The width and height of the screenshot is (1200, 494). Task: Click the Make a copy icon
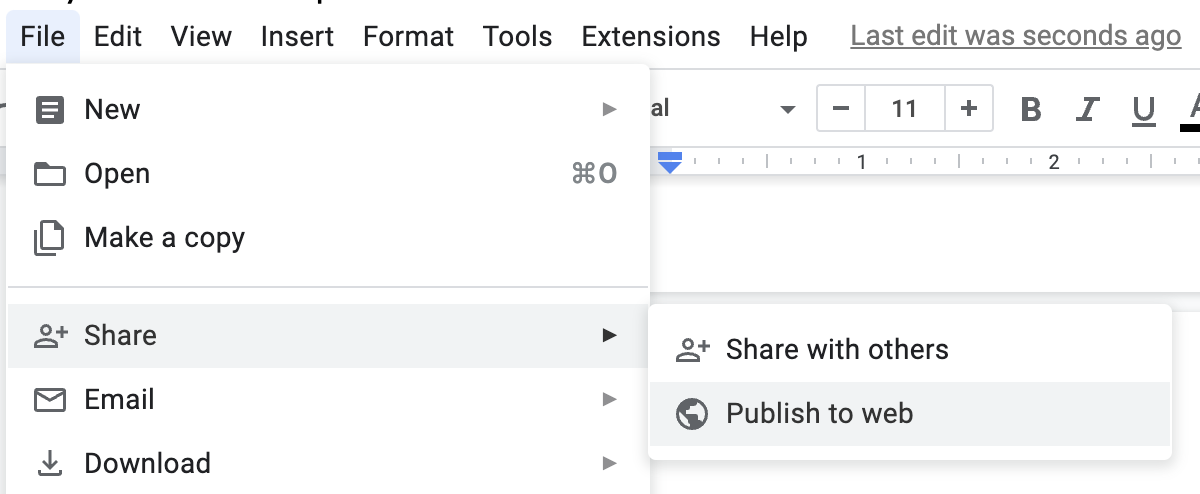(50, 238)
